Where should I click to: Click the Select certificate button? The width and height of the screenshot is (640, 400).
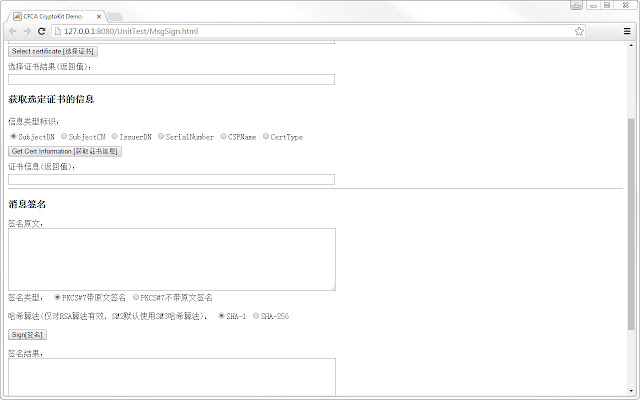53,51
